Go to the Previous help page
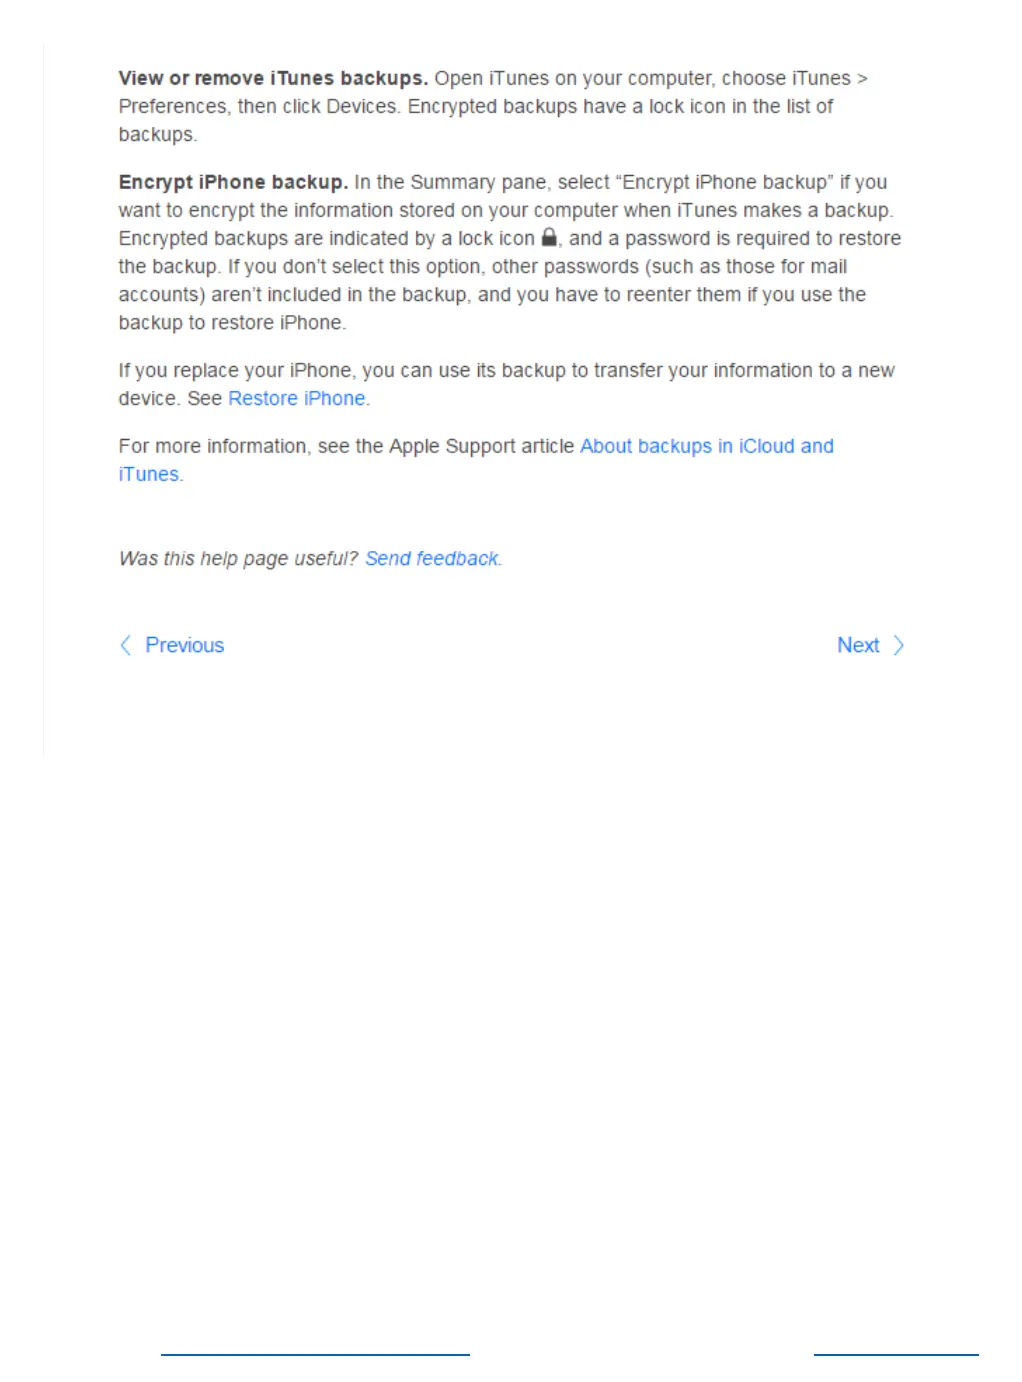 [184, 645]
